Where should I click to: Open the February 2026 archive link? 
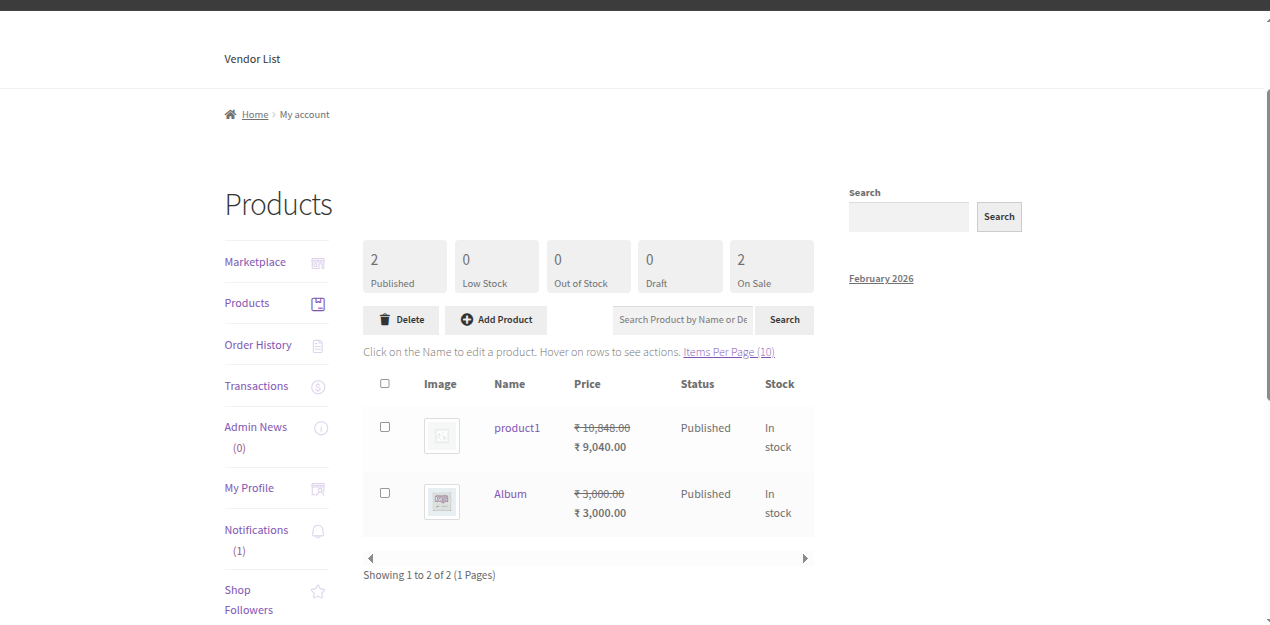(881, 278)
